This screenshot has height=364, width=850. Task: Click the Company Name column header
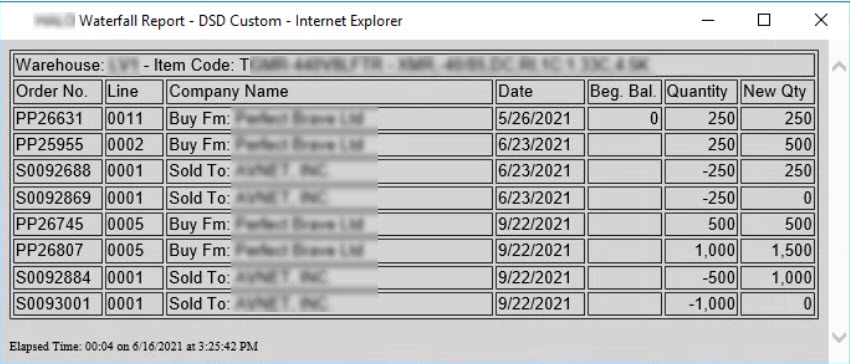[330, 92]
